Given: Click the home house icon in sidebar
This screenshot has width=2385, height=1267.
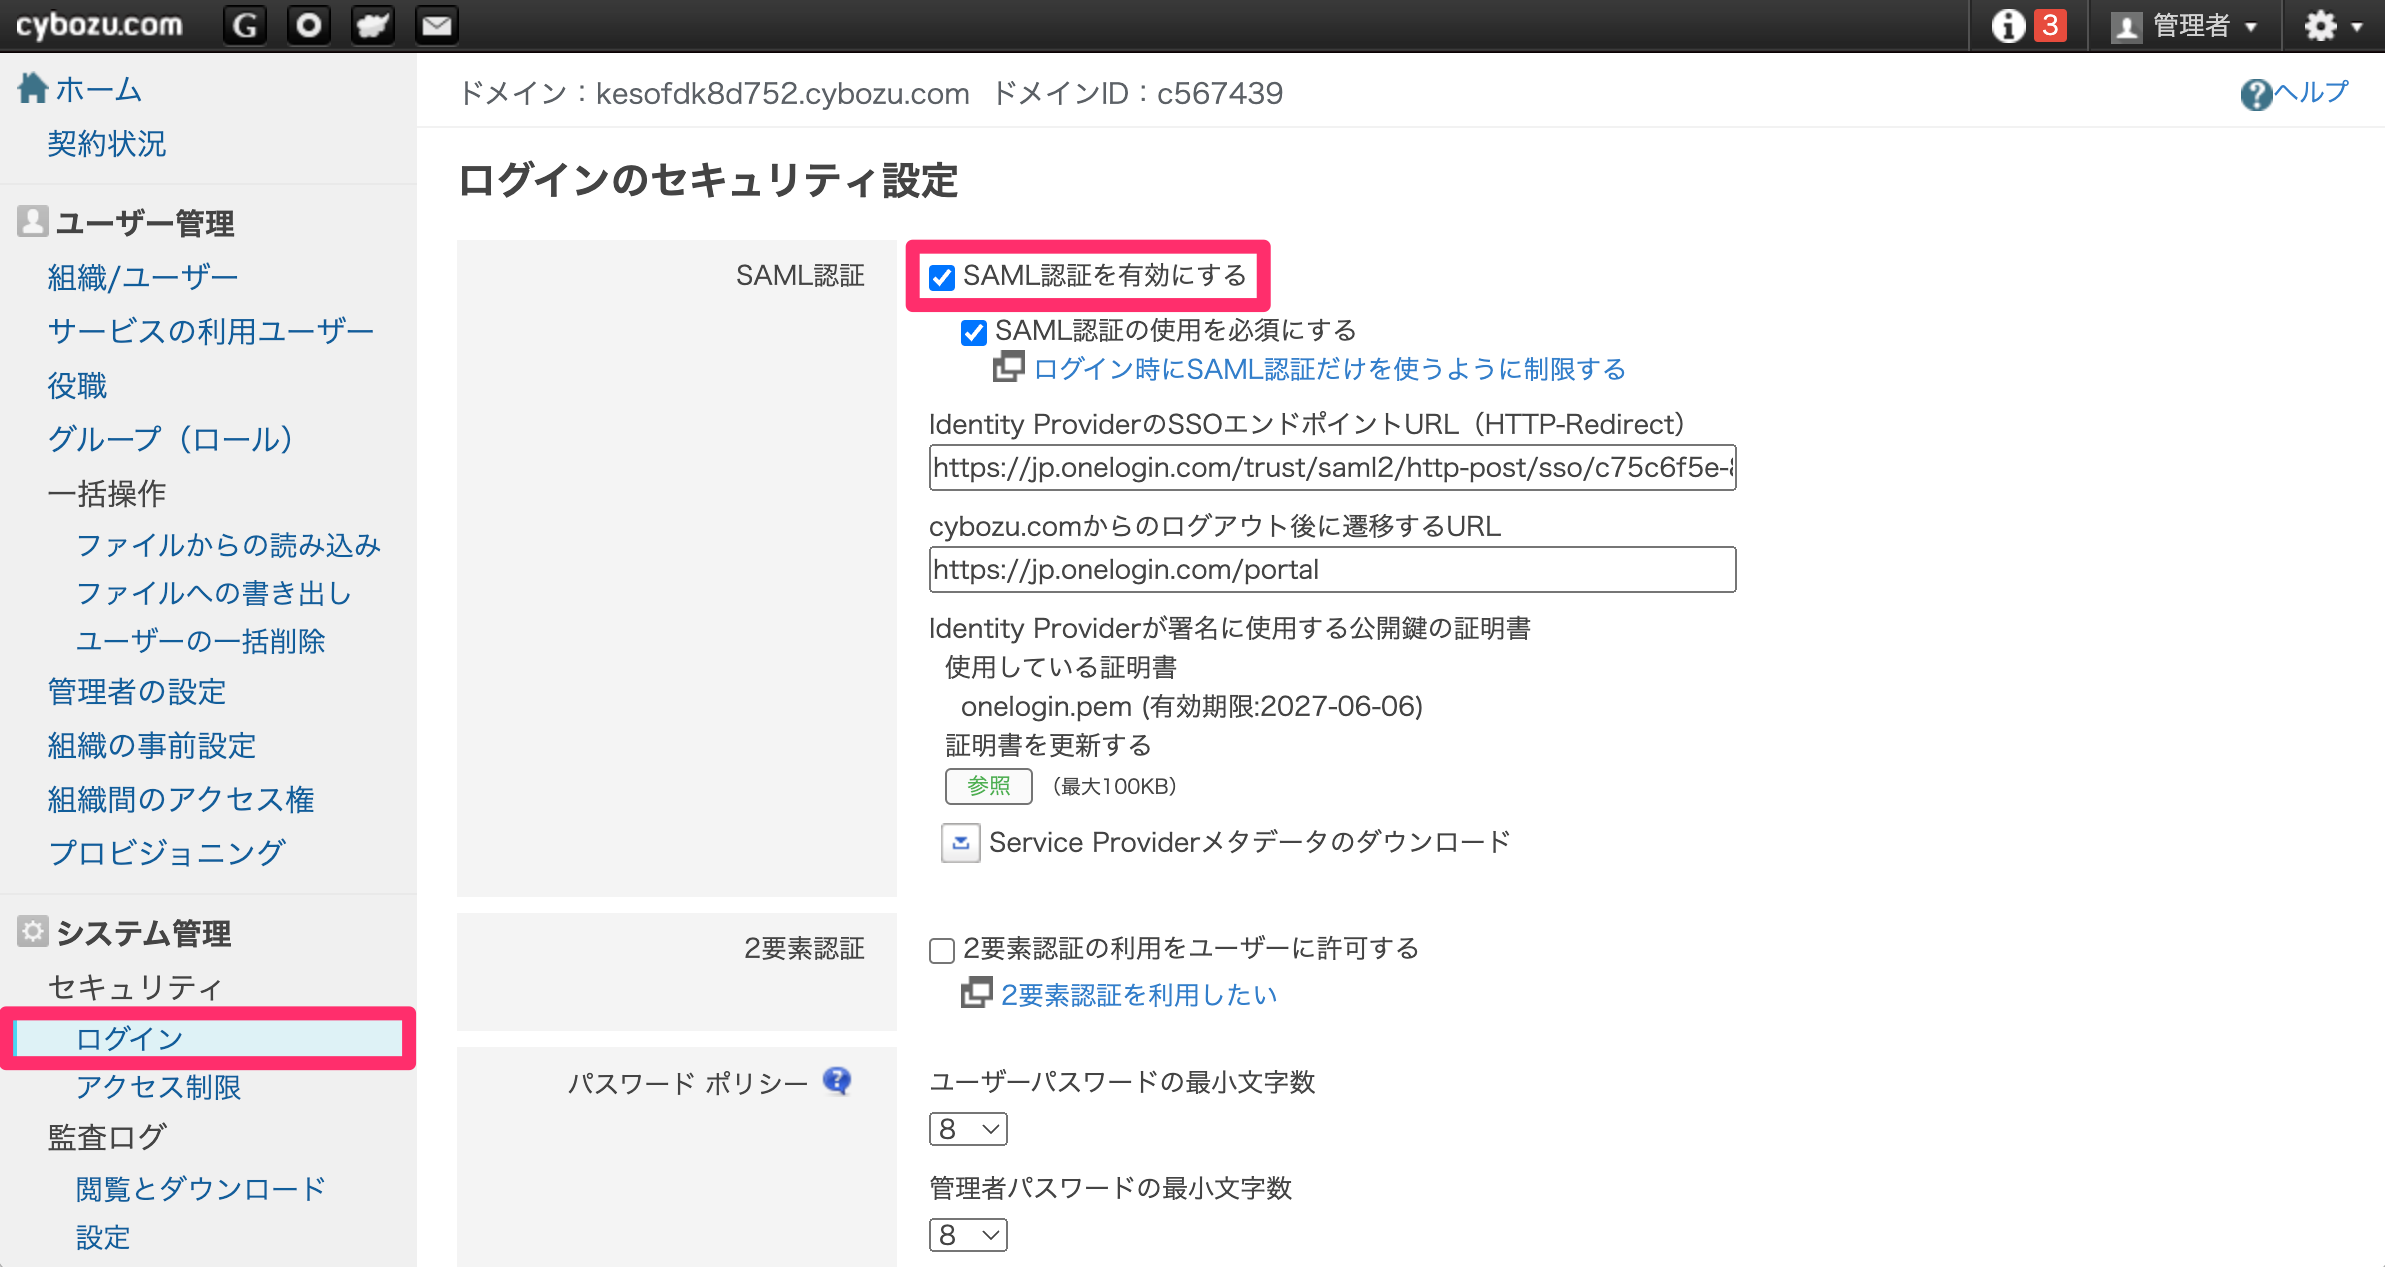Looking at the screenshot, I should click(33, 88).
